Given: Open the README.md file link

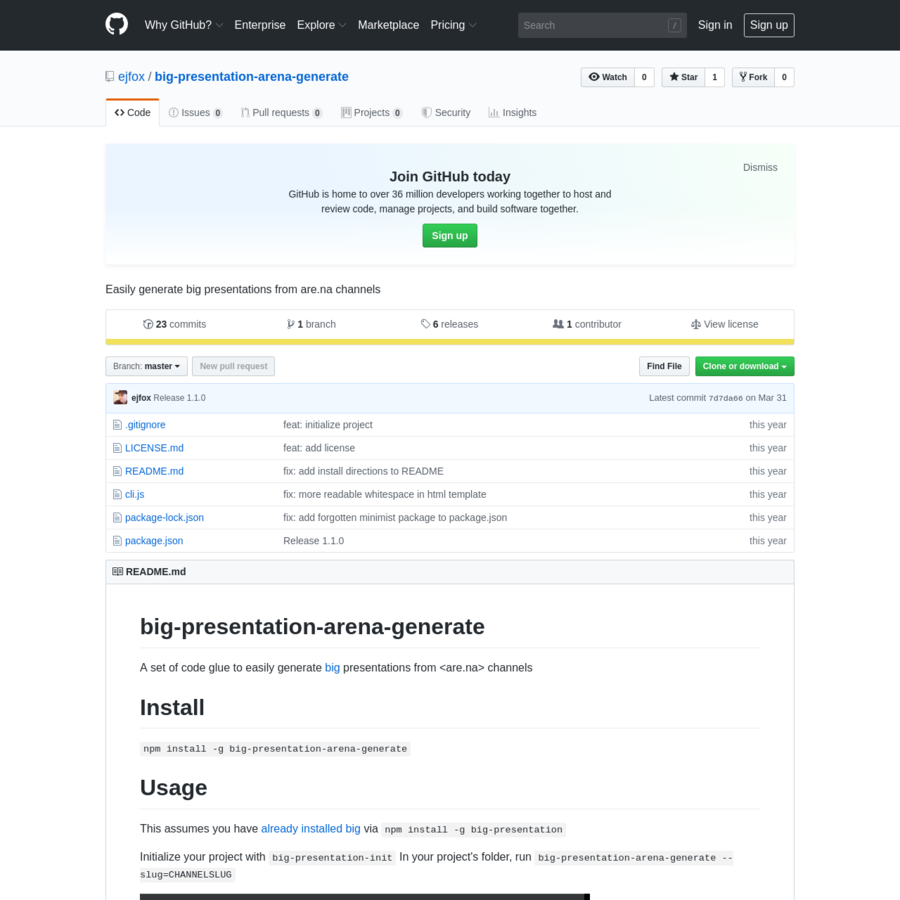Looking at the screenshot, I should 154,471.
